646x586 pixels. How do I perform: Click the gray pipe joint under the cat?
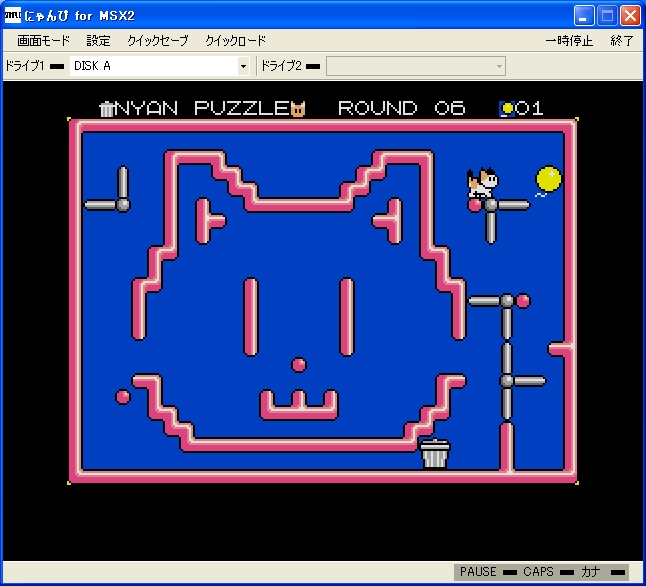point(491,205)
